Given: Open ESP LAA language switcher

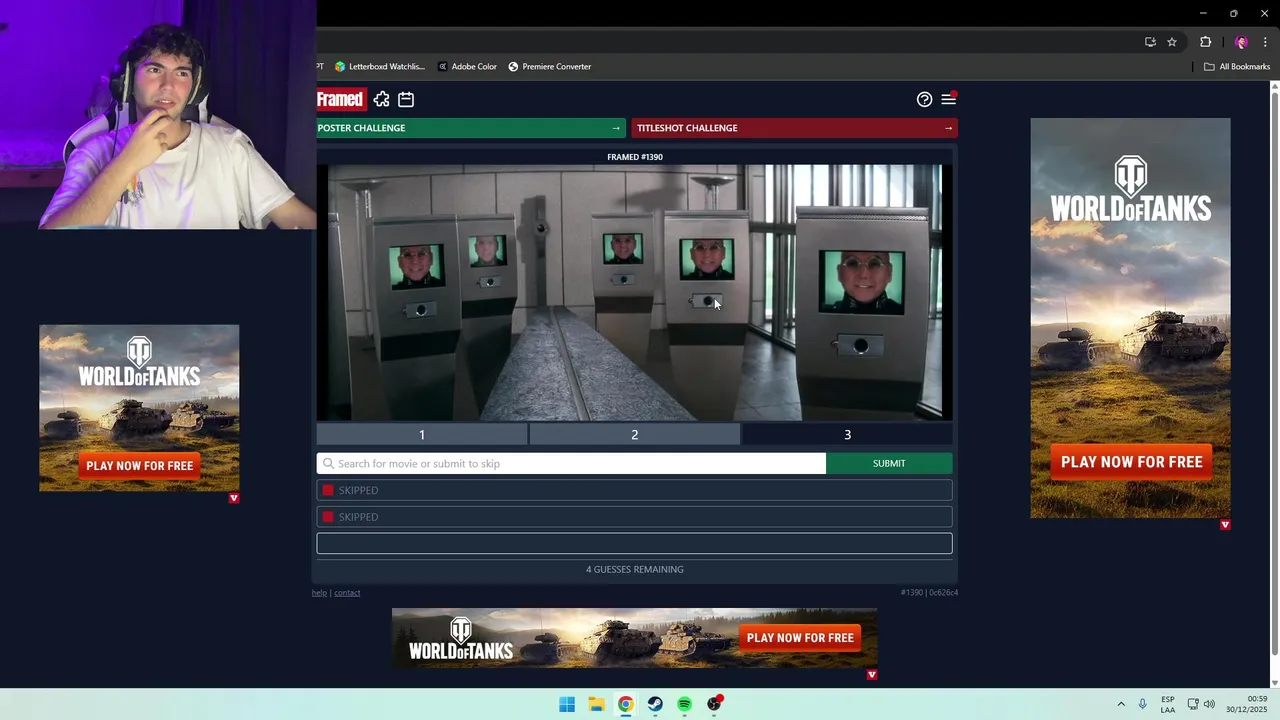Looking at the screenshot, I should point(1168,704).
